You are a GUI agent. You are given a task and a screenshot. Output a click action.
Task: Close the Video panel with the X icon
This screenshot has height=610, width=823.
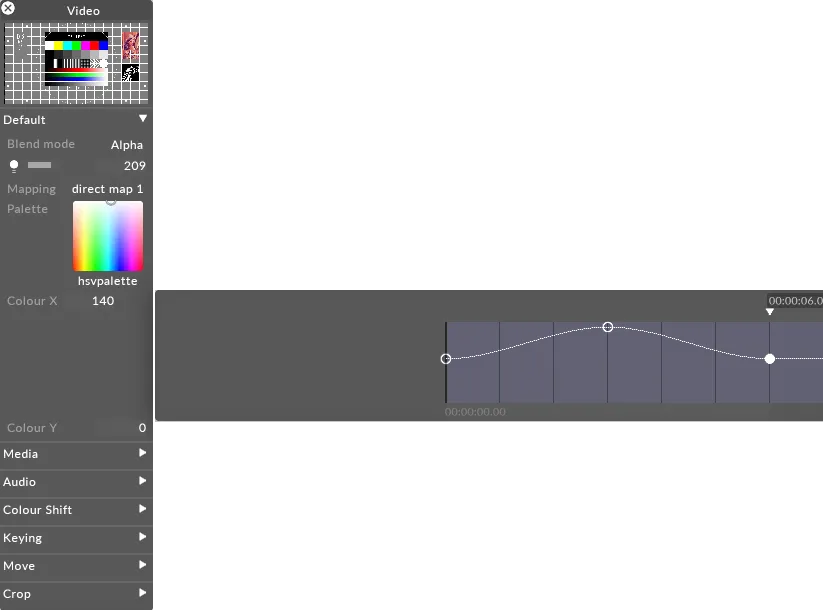pyautogui.click(x=8, y=8)
